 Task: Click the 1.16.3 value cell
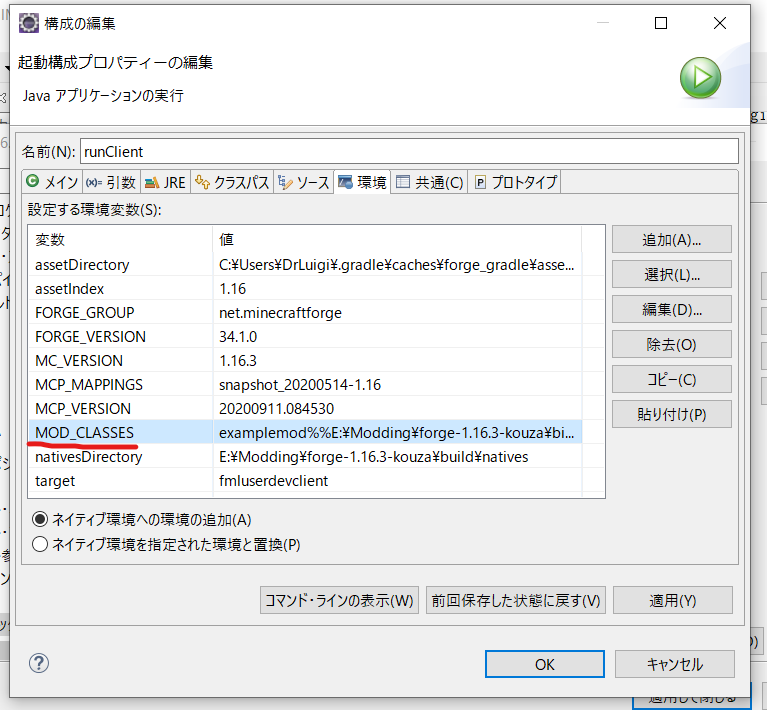point(397,361)
